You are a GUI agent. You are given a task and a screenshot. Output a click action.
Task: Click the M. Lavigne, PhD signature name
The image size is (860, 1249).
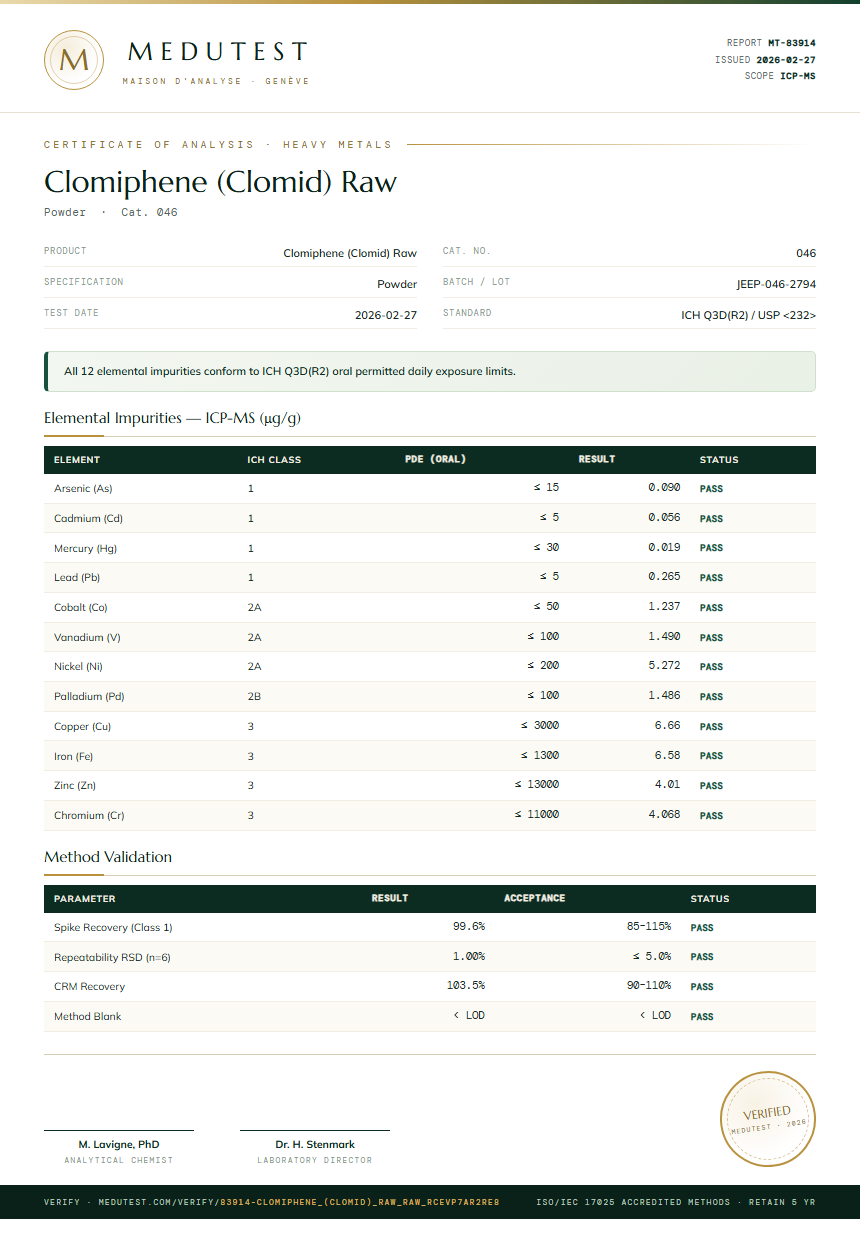click(119, 1144)
